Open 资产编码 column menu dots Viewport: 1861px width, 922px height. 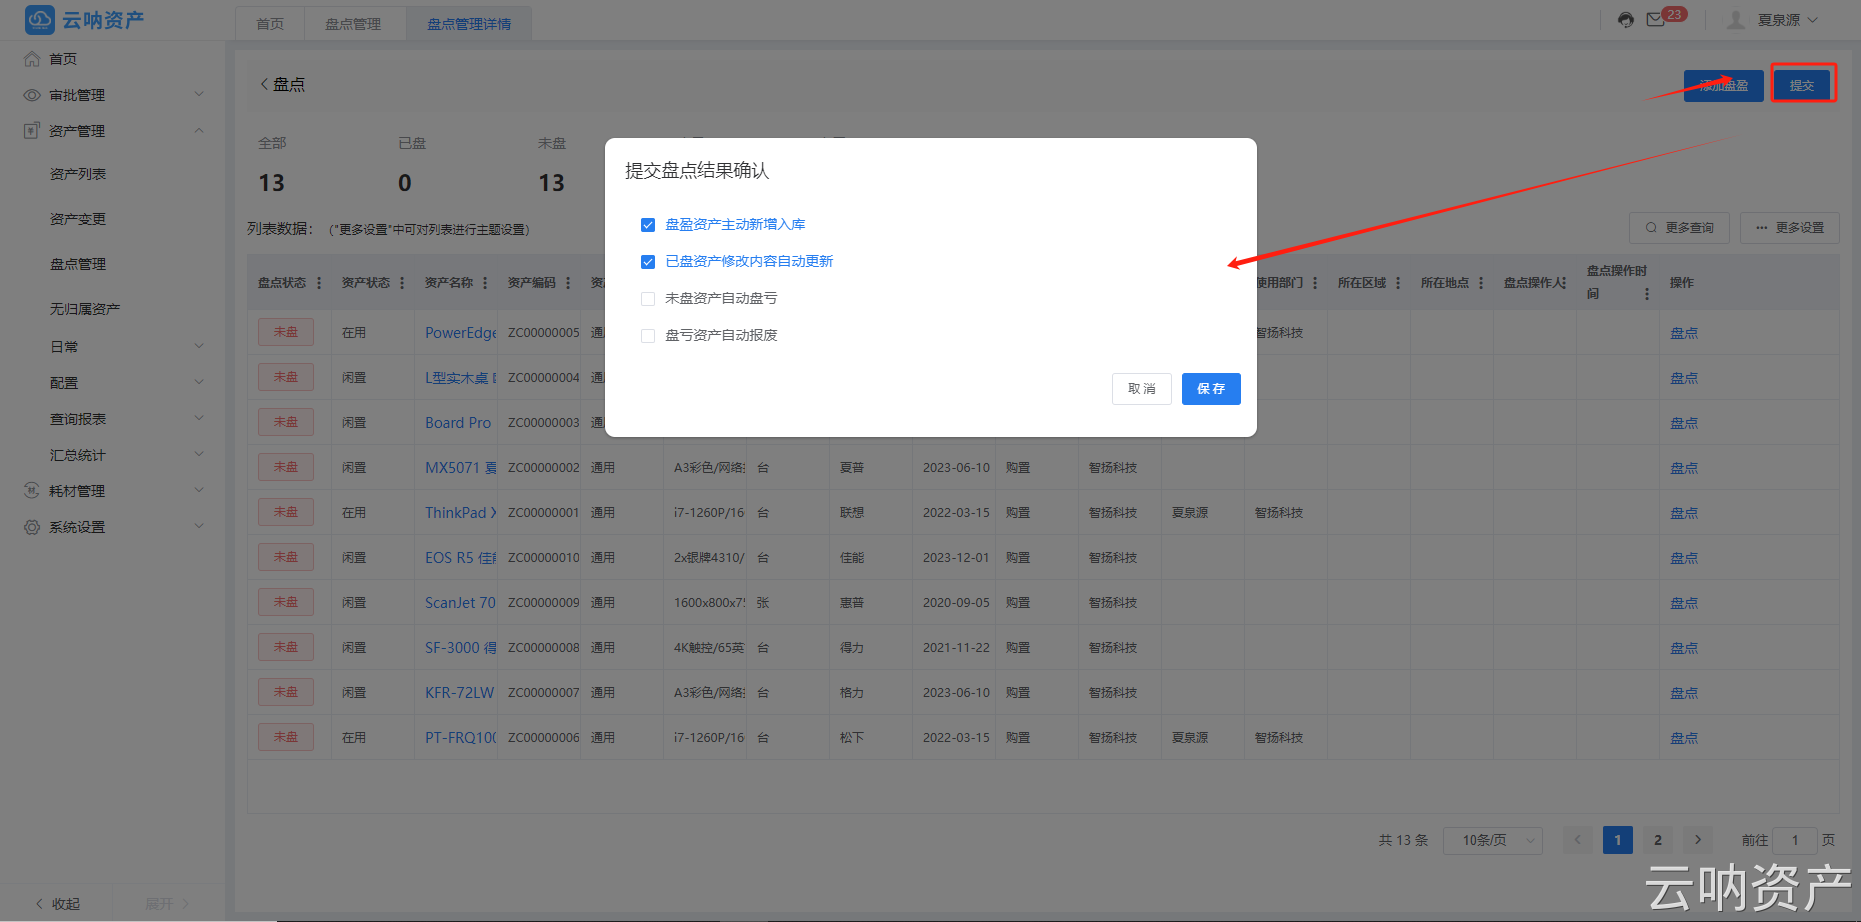point(568,283)
